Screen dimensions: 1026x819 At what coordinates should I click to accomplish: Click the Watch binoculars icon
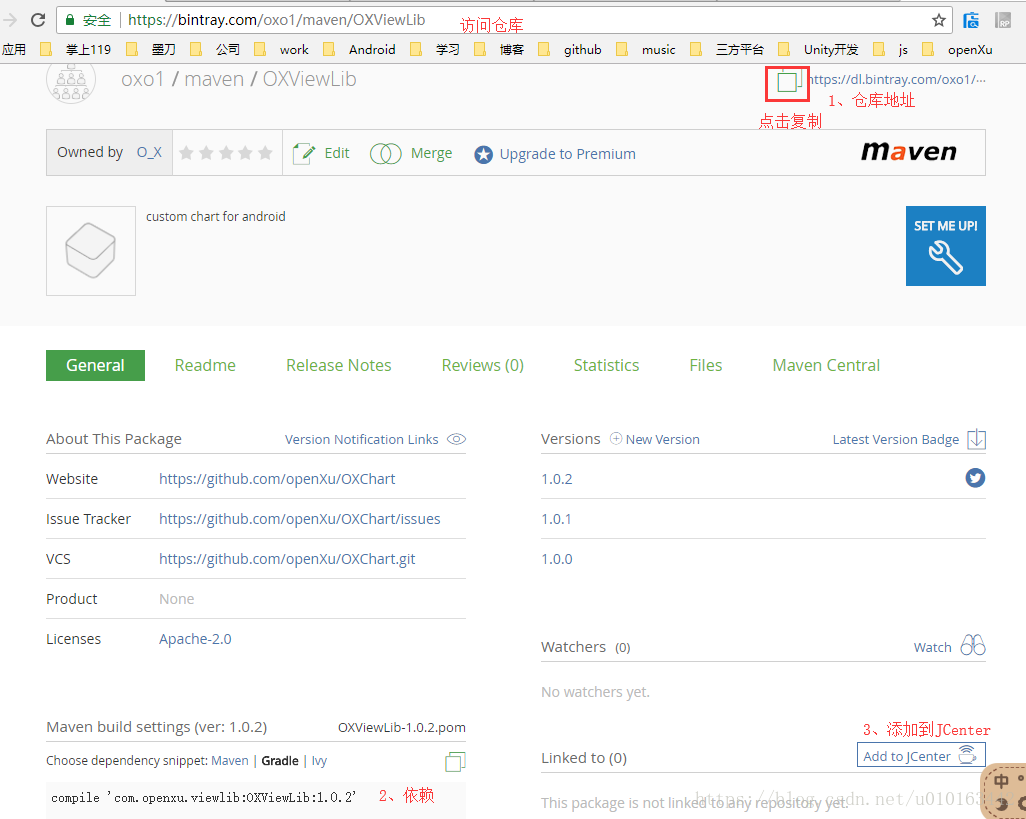pyautogui.click(x=972, y=645)
